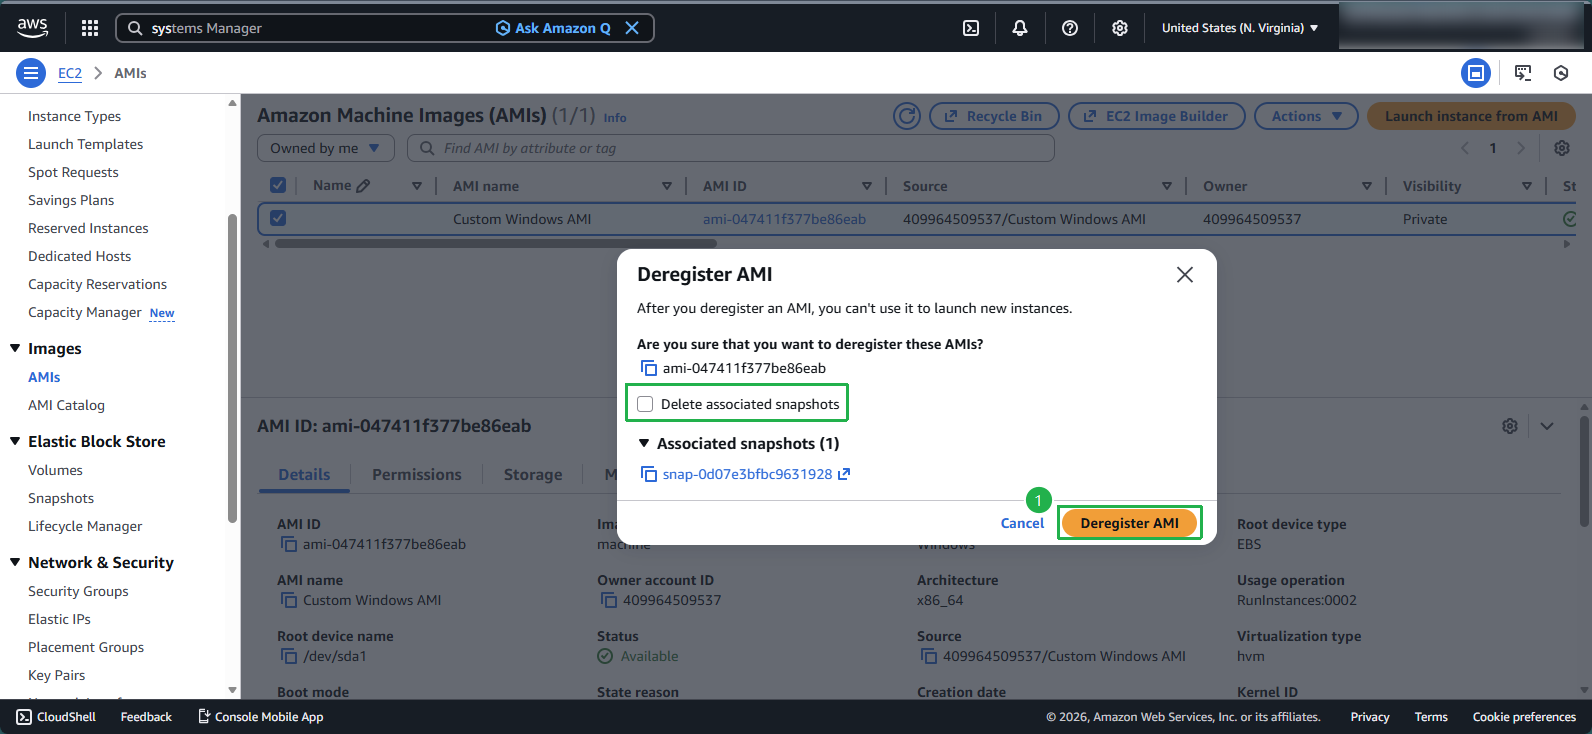Open the notifications bell
This screenshot has width=1592, height=734.
(x=1020, y=28)
